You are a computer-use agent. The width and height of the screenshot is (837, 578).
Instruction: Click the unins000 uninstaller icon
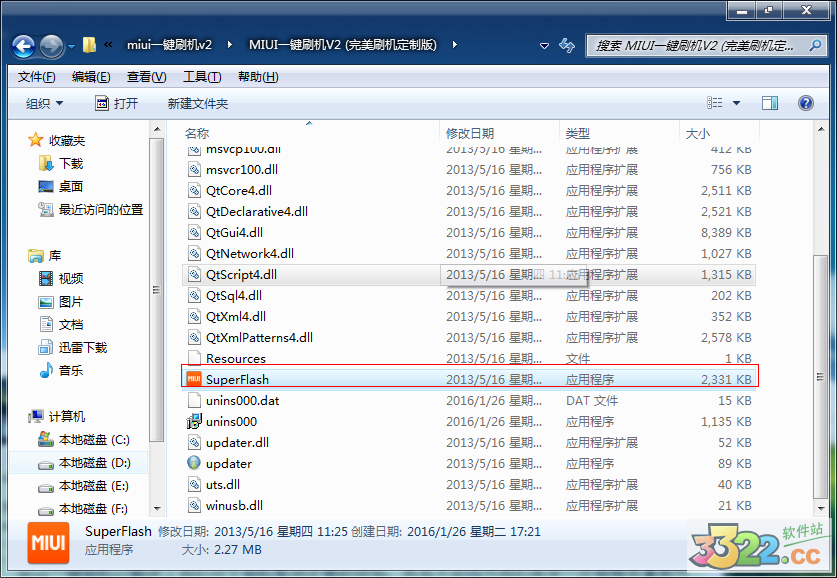coord(194,421)
